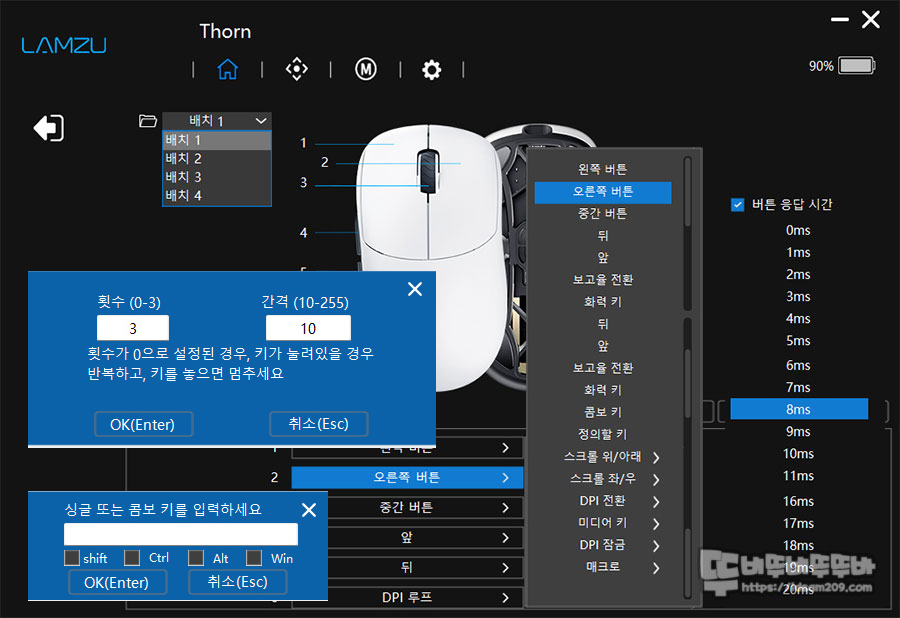Viewport: 900px width, 618px height.
Task: Select 8ms highlighted response time
Action: 798,409
